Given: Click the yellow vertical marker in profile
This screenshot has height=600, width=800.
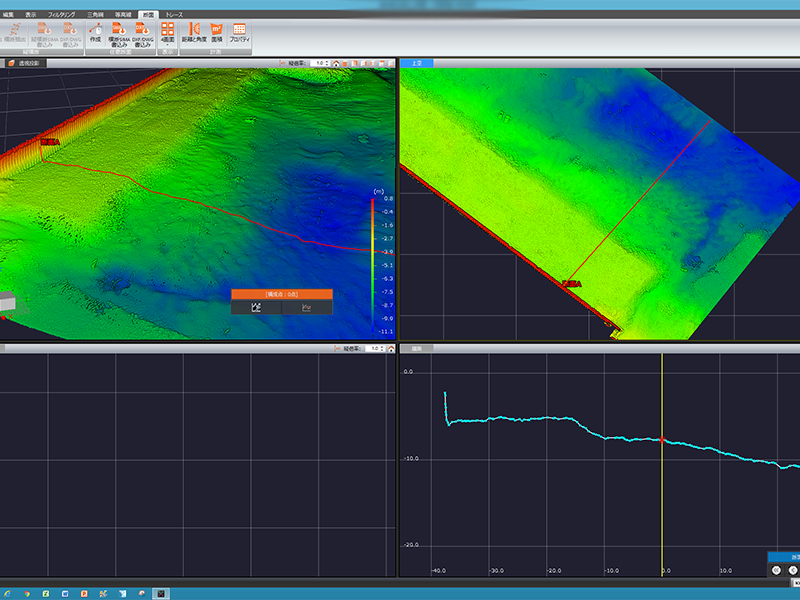Looking at the screenshot, I should pyautogui.click(x=662, y=464).
